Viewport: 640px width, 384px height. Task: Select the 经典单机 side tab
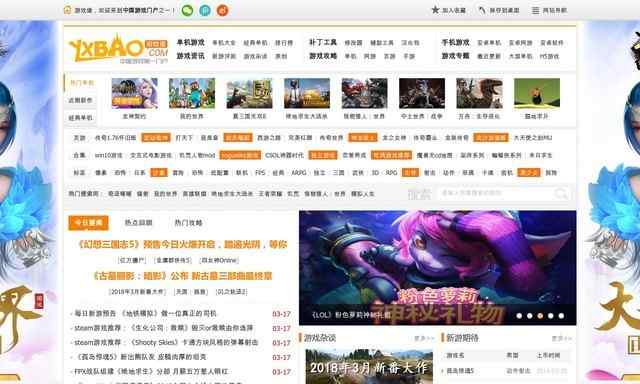click(81, 118)
